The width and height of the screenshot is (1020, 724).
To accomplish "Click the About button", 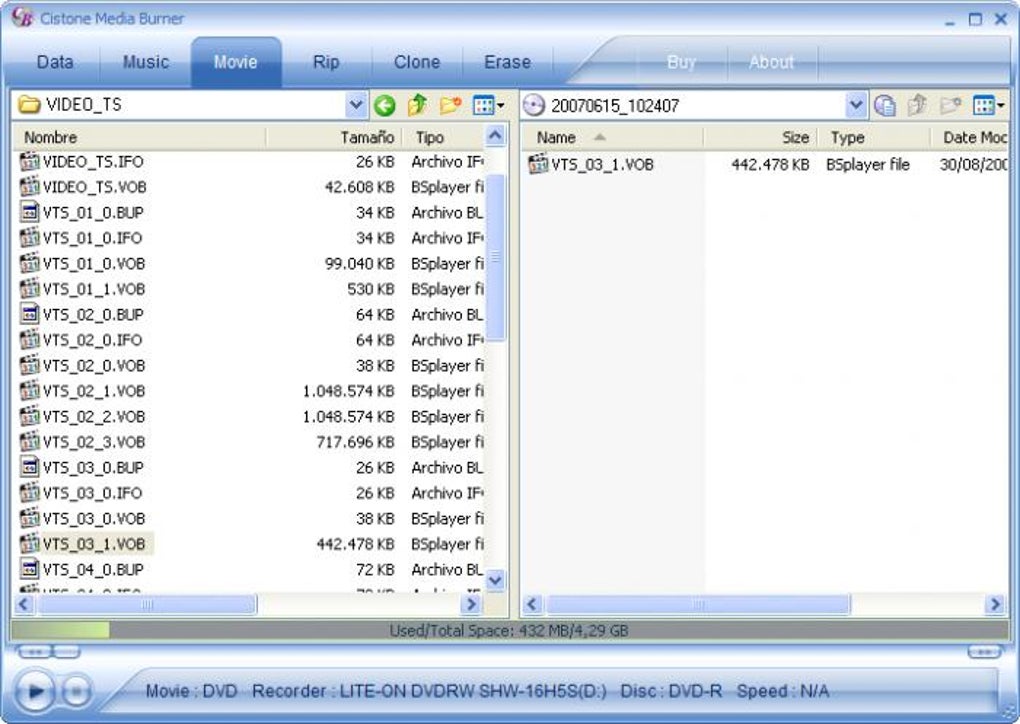I will click(x=771, y=62).
